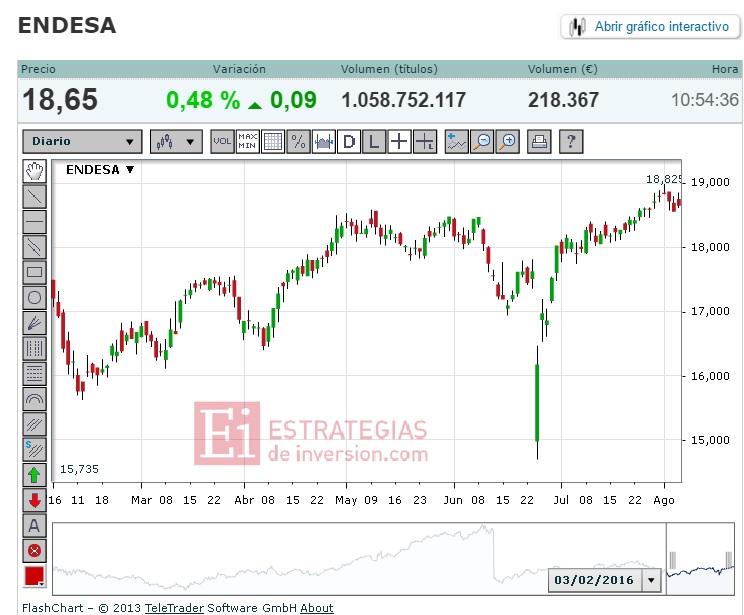Print the chart
This screenshot has height=615, width=744.
(539, 141)
